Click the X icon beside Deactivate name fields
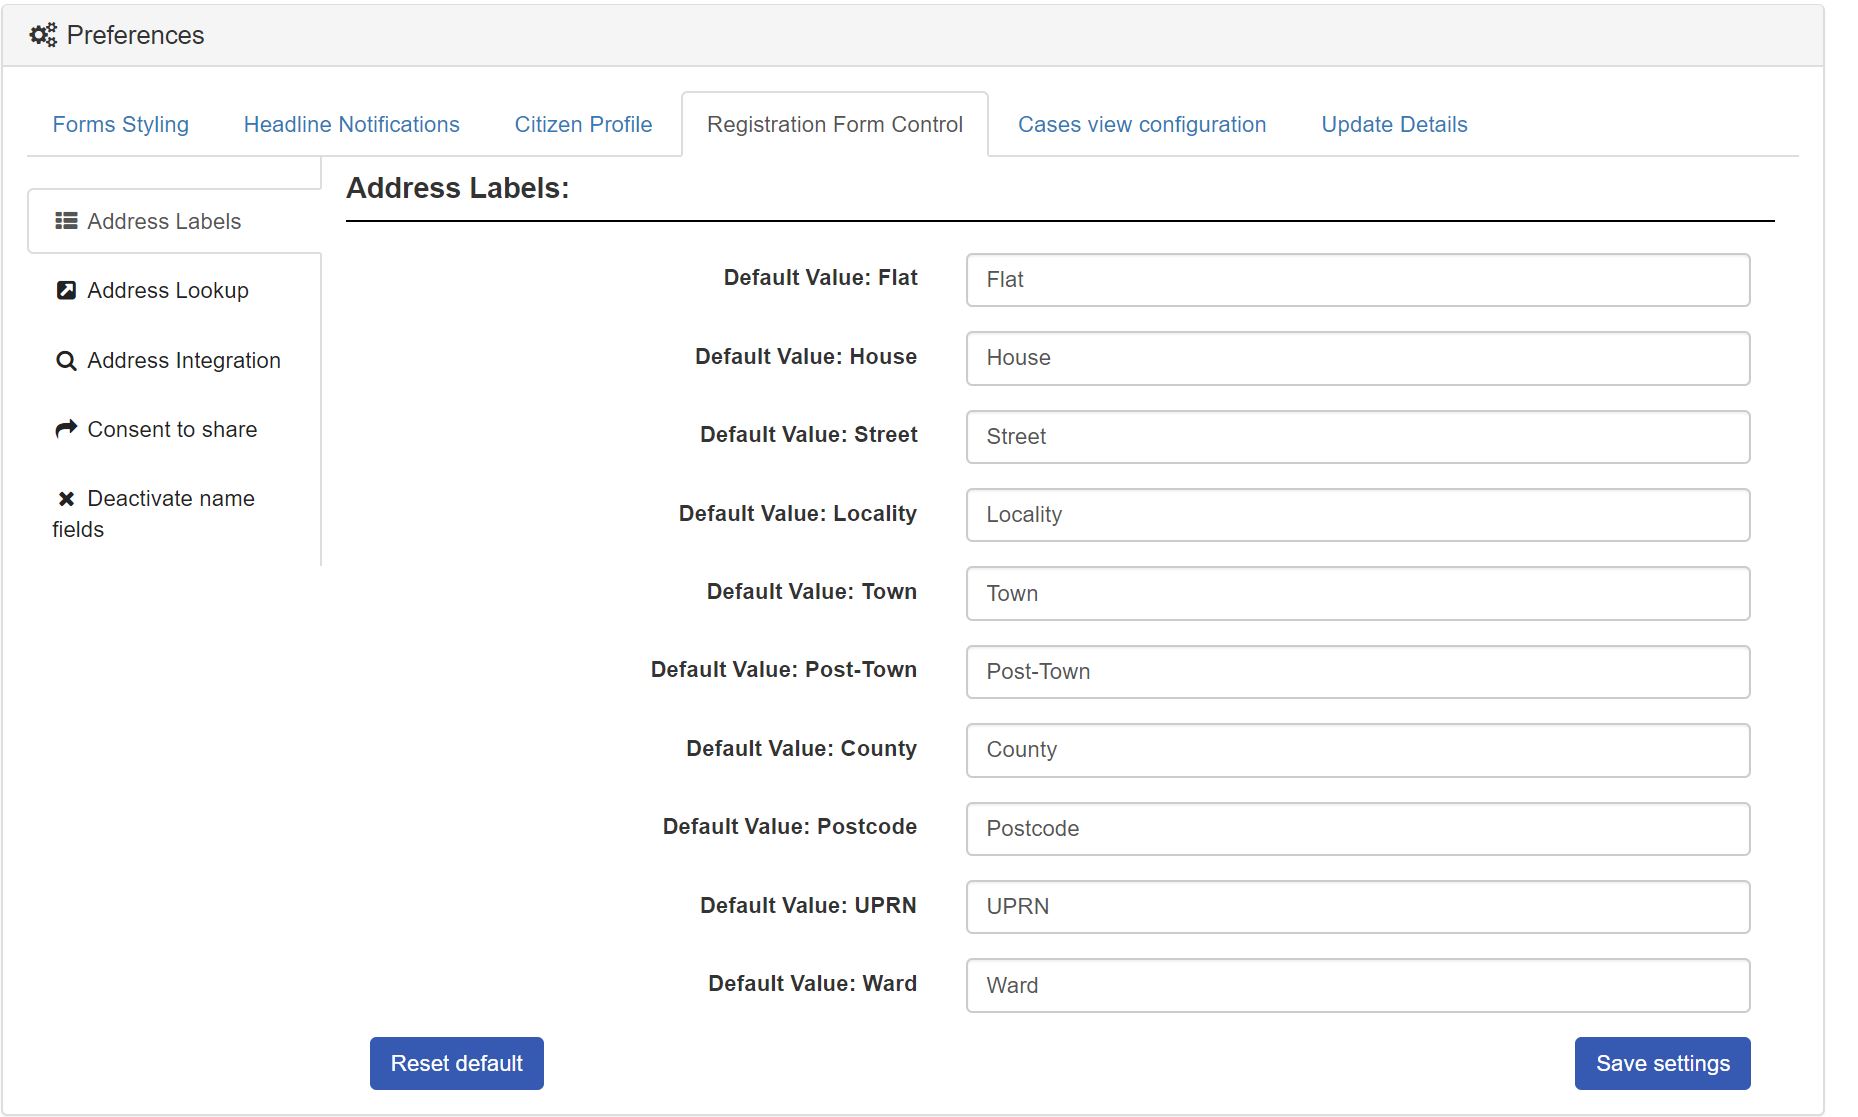This screenshot has height=1117, width=1858. coord(66,498)
